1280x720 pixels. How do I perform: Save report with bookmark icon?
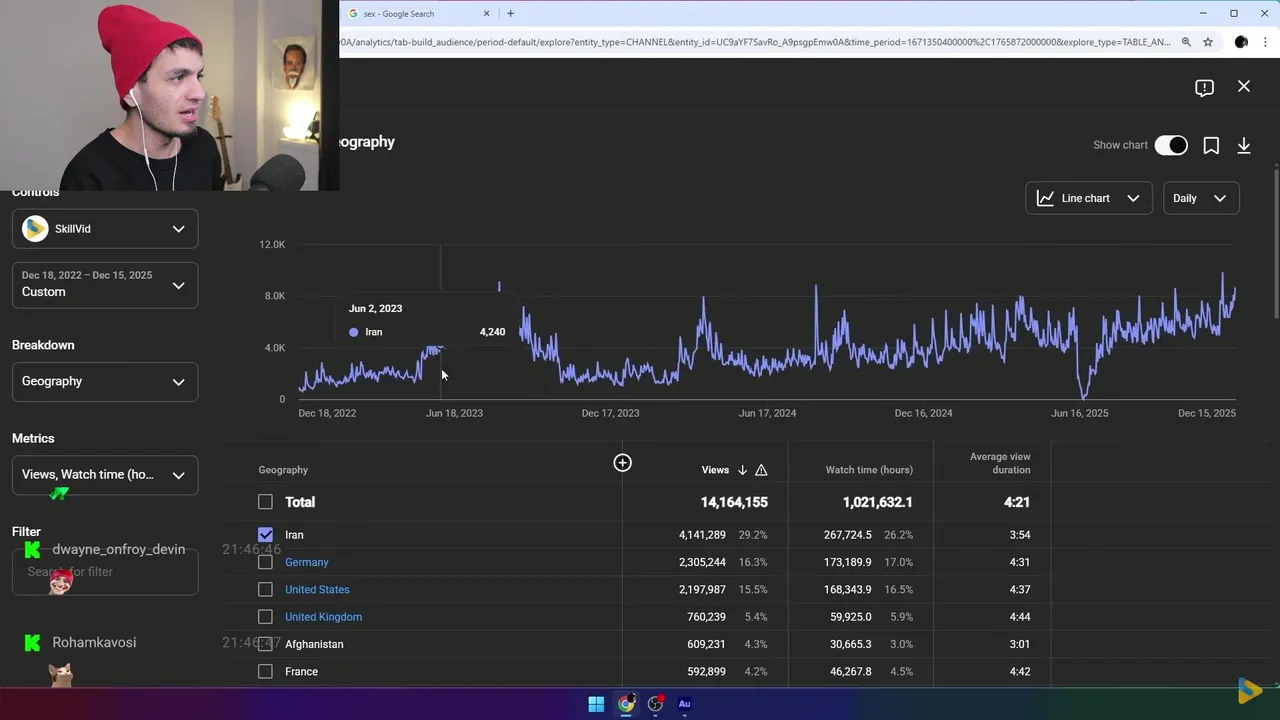coord(1211,146)
